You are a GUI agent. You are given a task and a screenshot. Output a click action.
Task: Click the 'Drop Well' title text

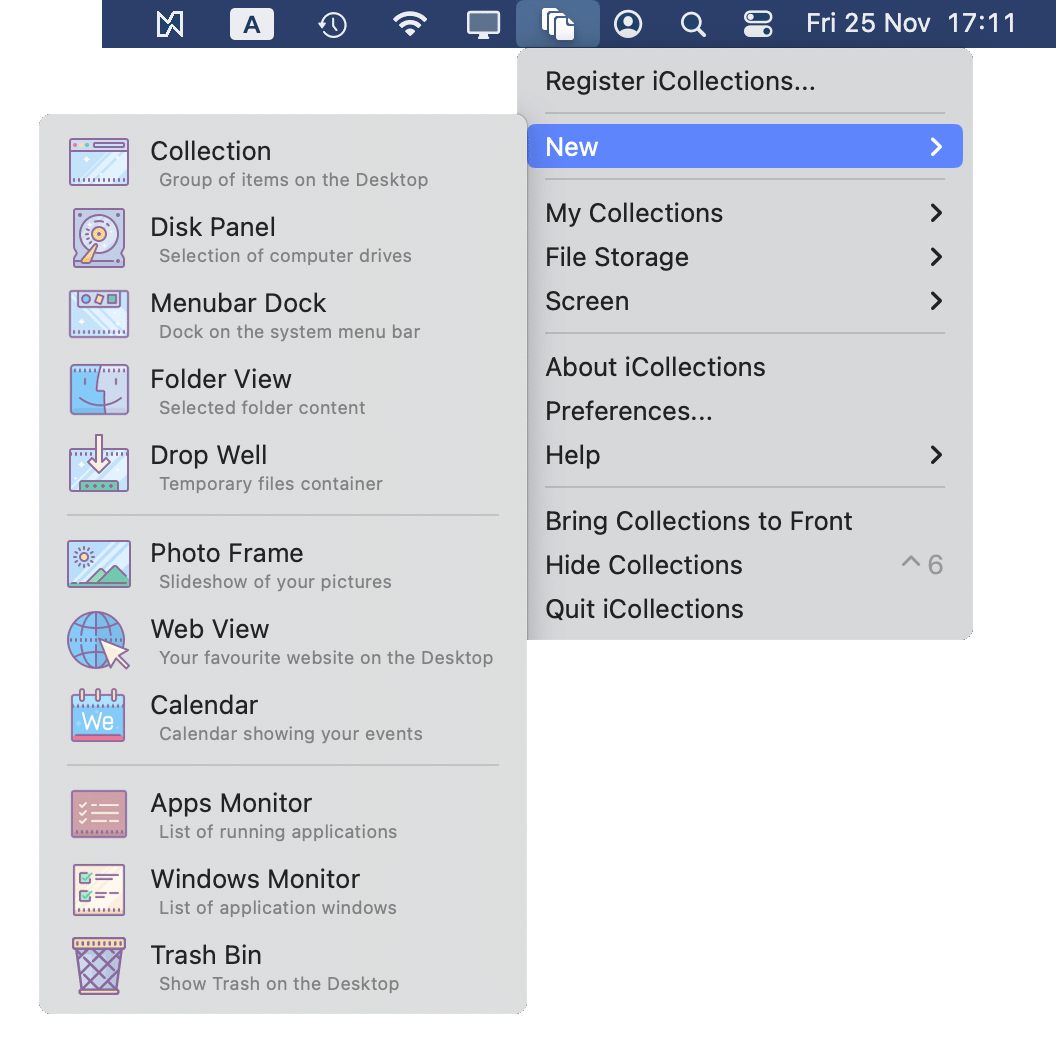209,456
